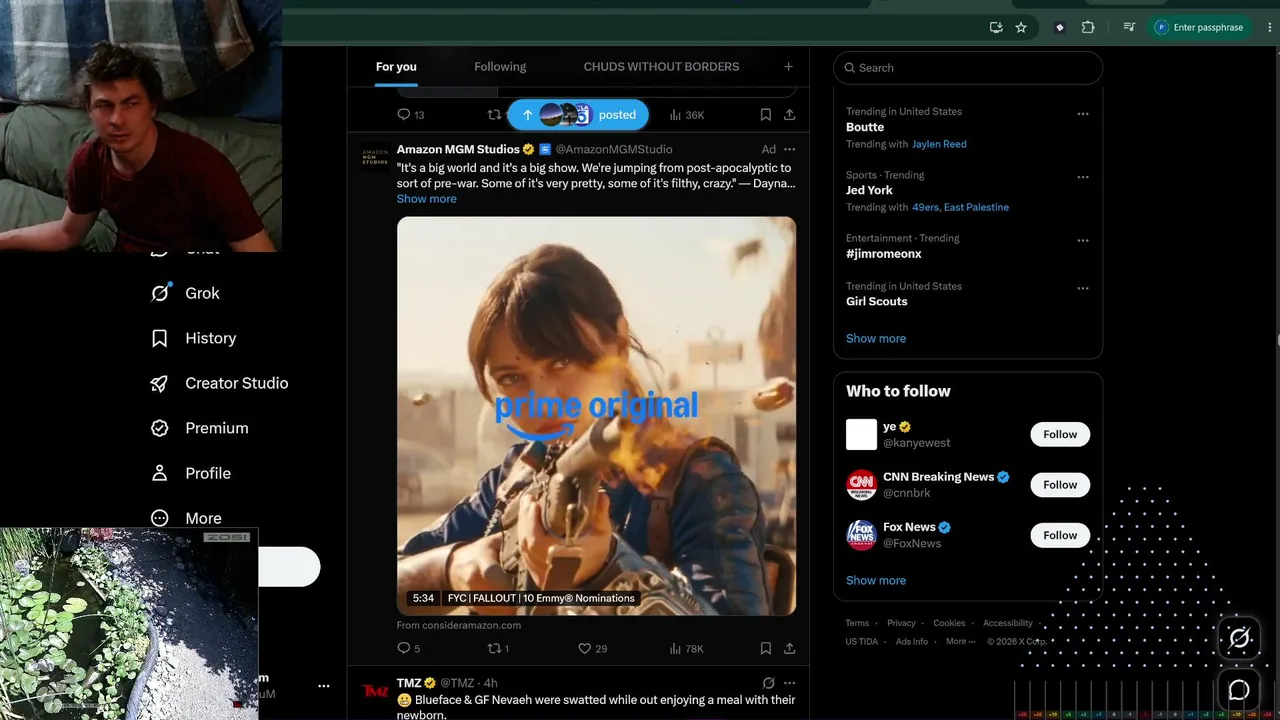Open options menu for TMZ post
1280x720 pixels.
click(789, 683)
